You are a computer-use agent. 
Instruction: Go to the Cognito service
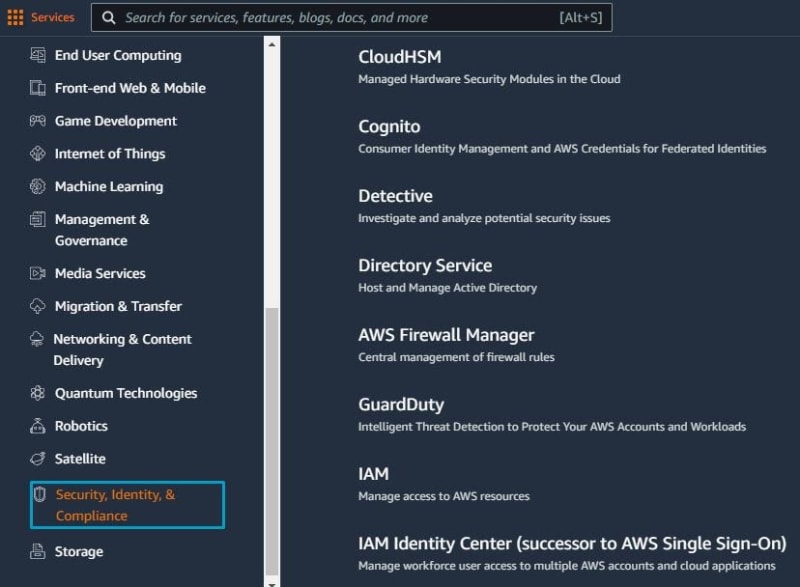click(x=389, y=126)
